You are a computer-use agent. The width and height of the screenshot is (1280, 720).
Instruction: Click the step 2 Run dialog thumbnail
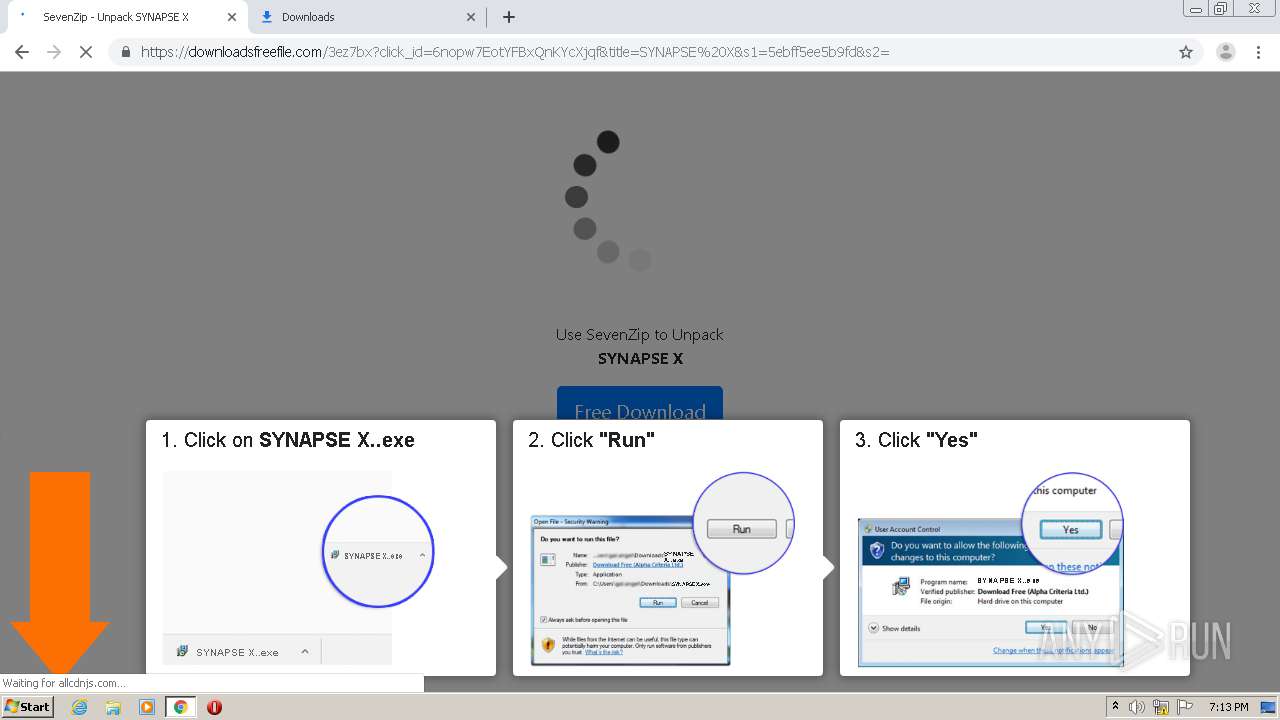[x=661, y=568]
